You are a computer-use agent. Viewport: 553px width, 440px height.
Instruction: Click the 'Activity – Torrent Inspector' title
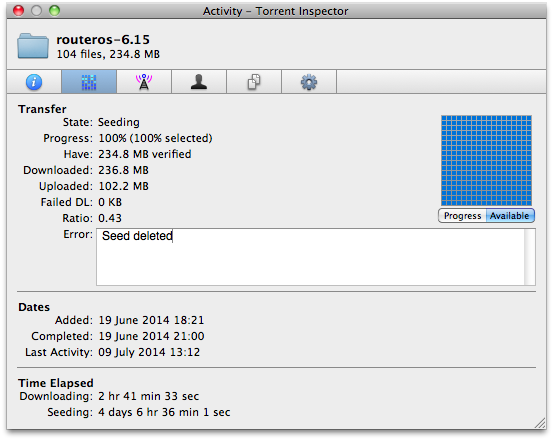275,11
